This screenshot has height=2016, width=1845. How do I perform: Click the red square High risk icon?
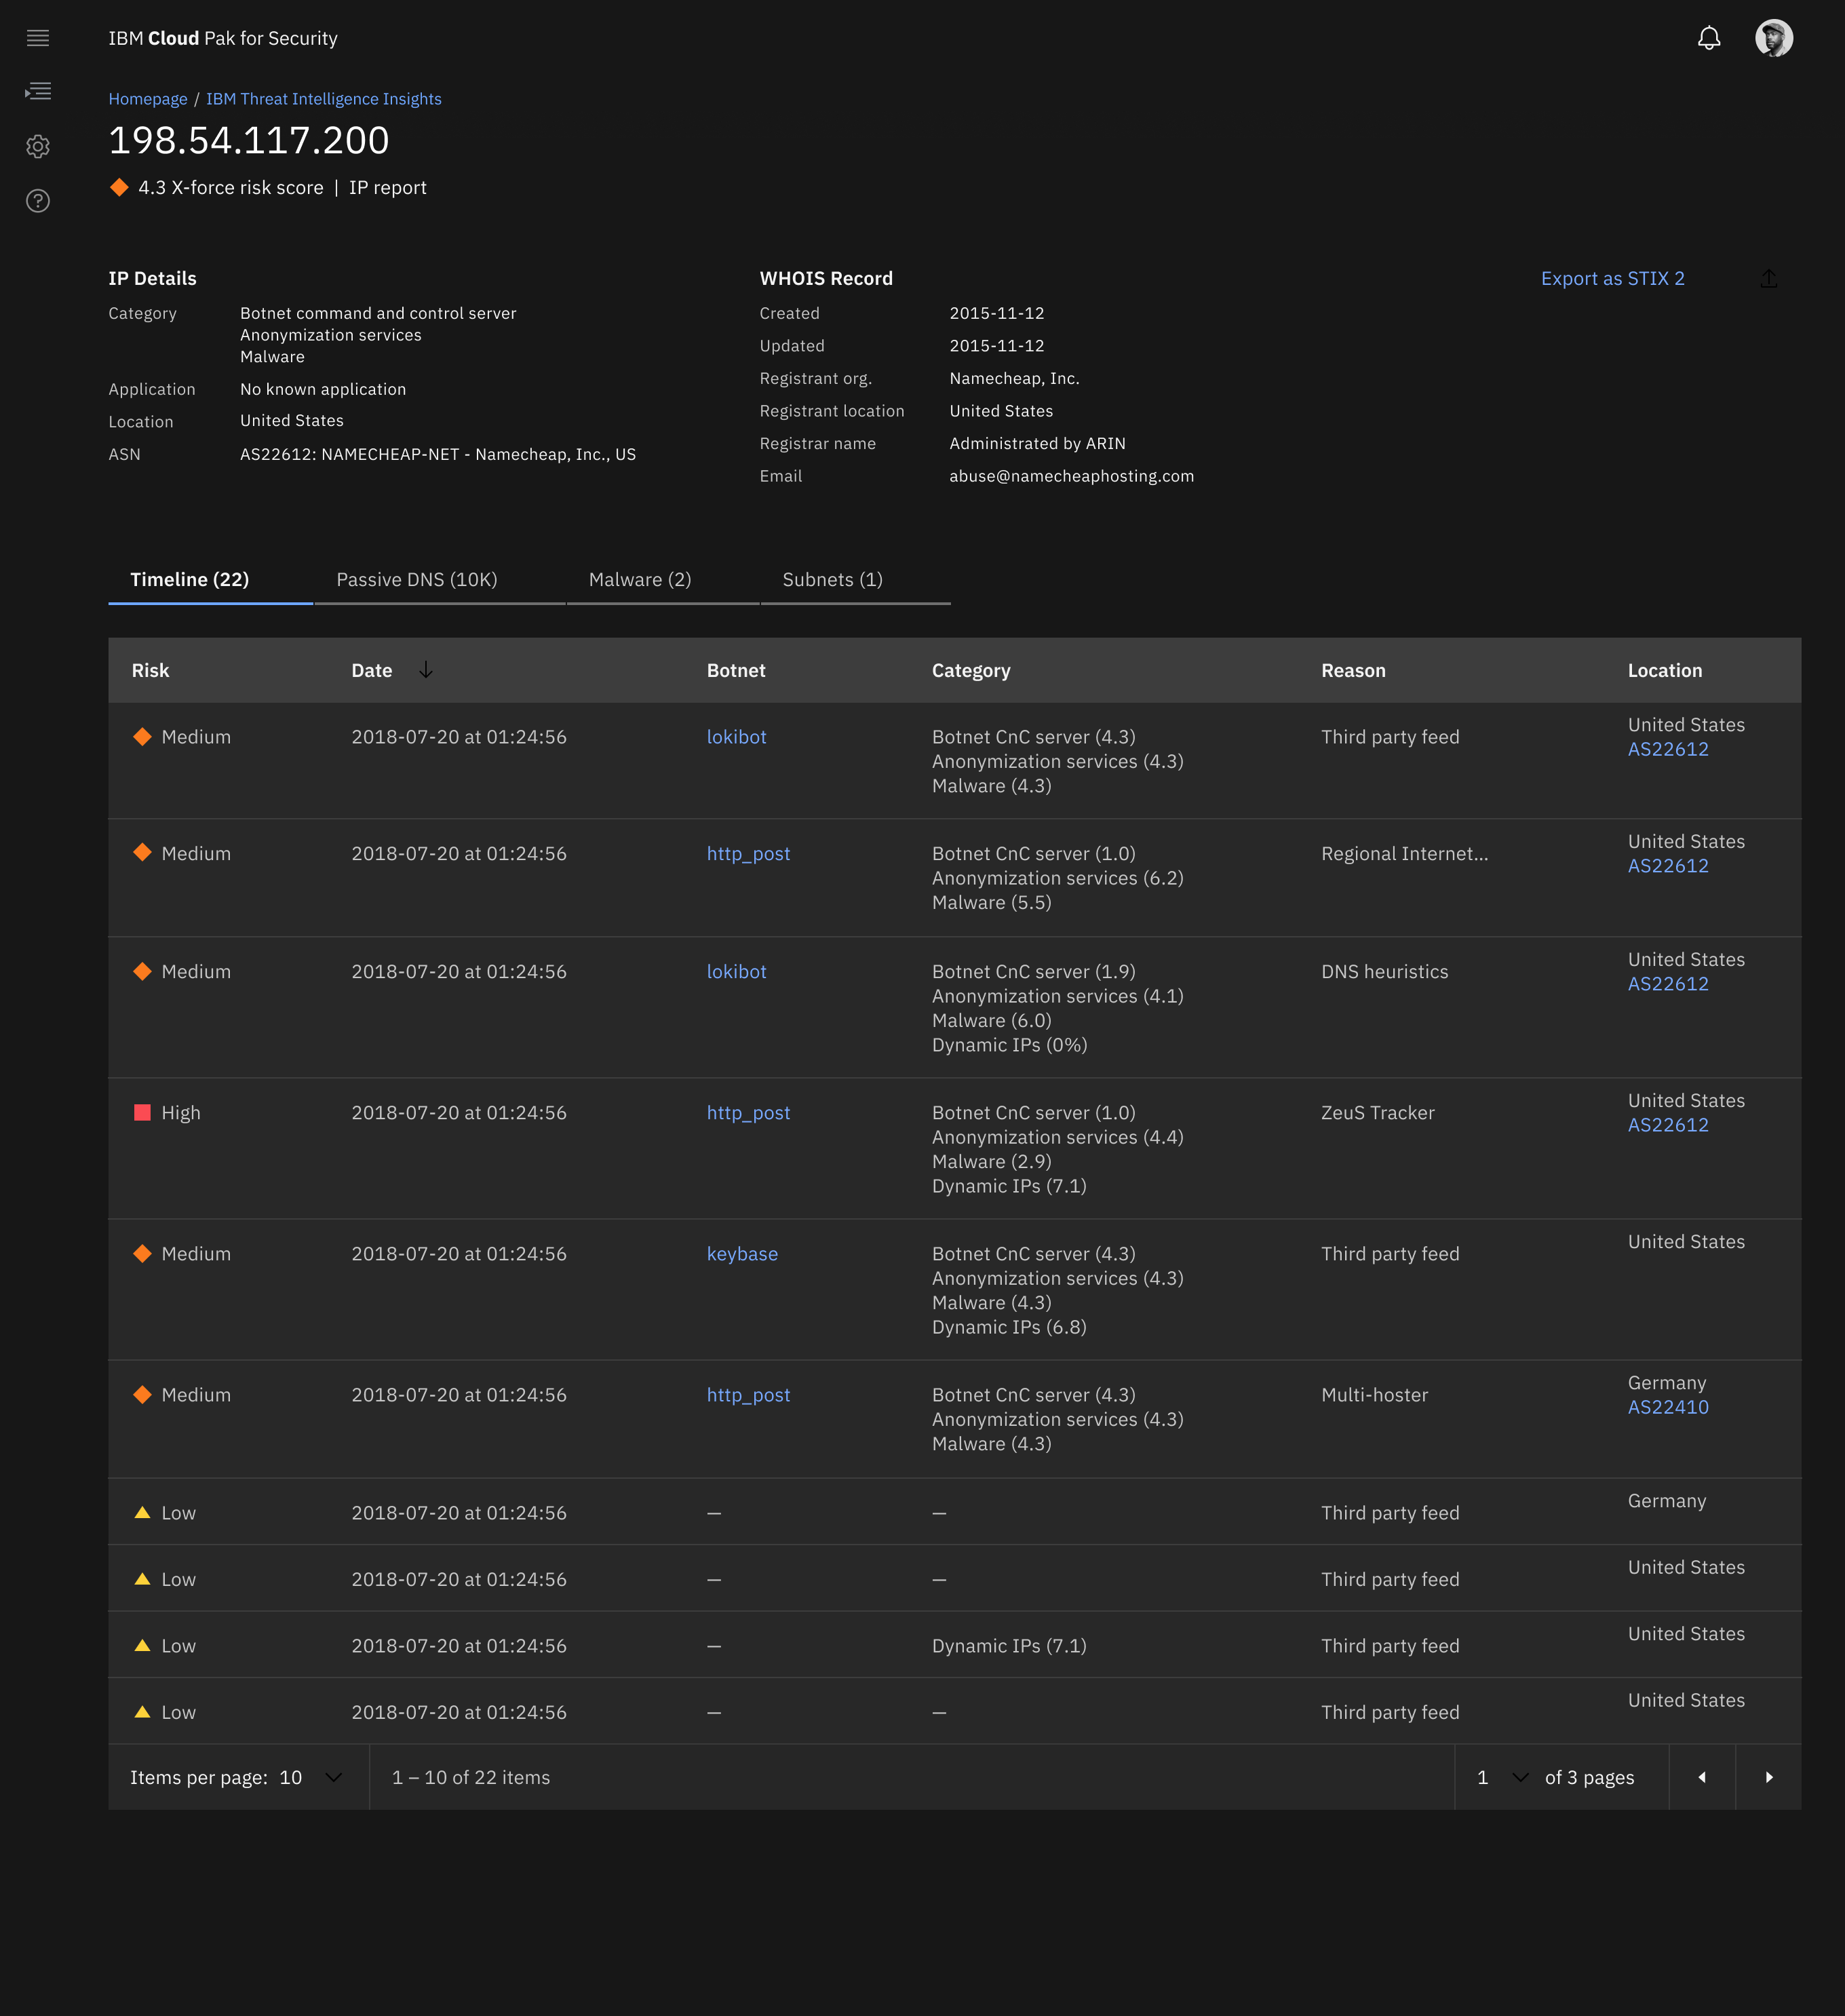point(142,1112)
